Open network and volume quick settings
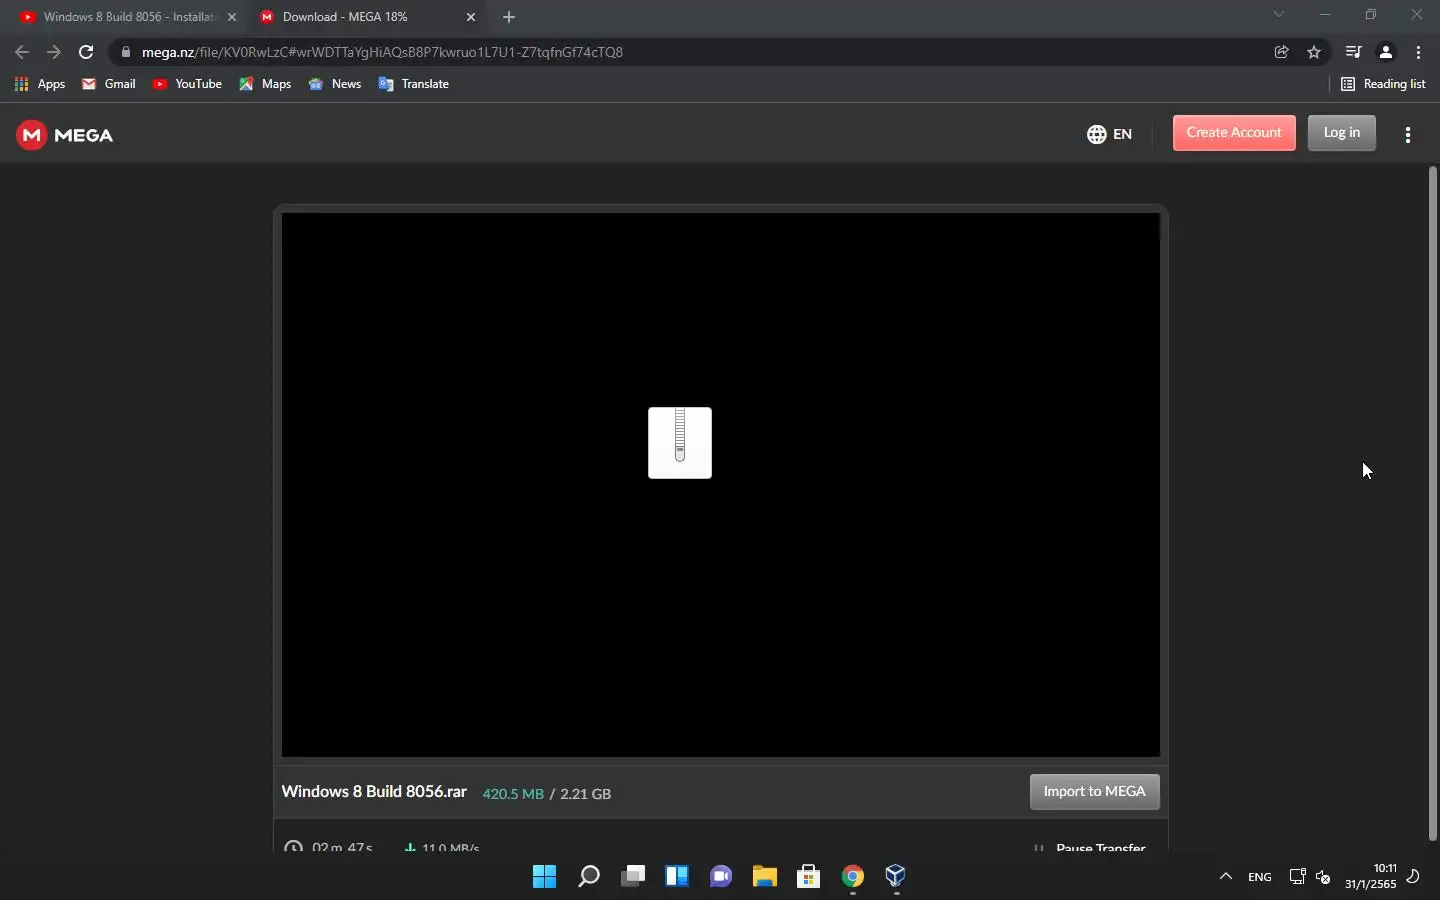This screenshot has height=900, width=1440. [1310, 877]
